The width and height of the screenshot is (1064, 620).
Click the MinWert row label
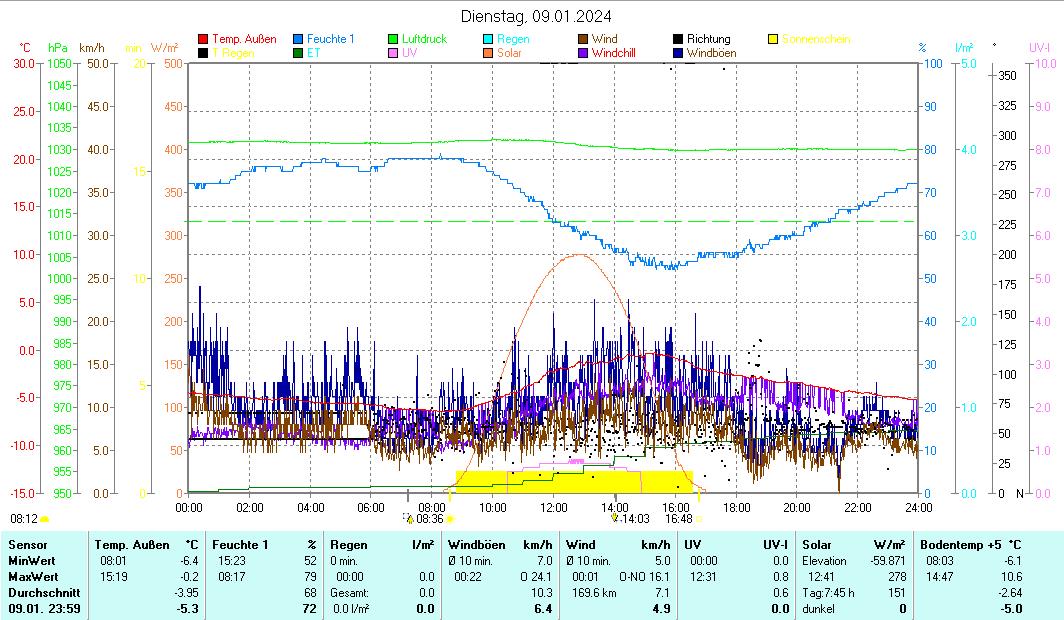[32, 561]
